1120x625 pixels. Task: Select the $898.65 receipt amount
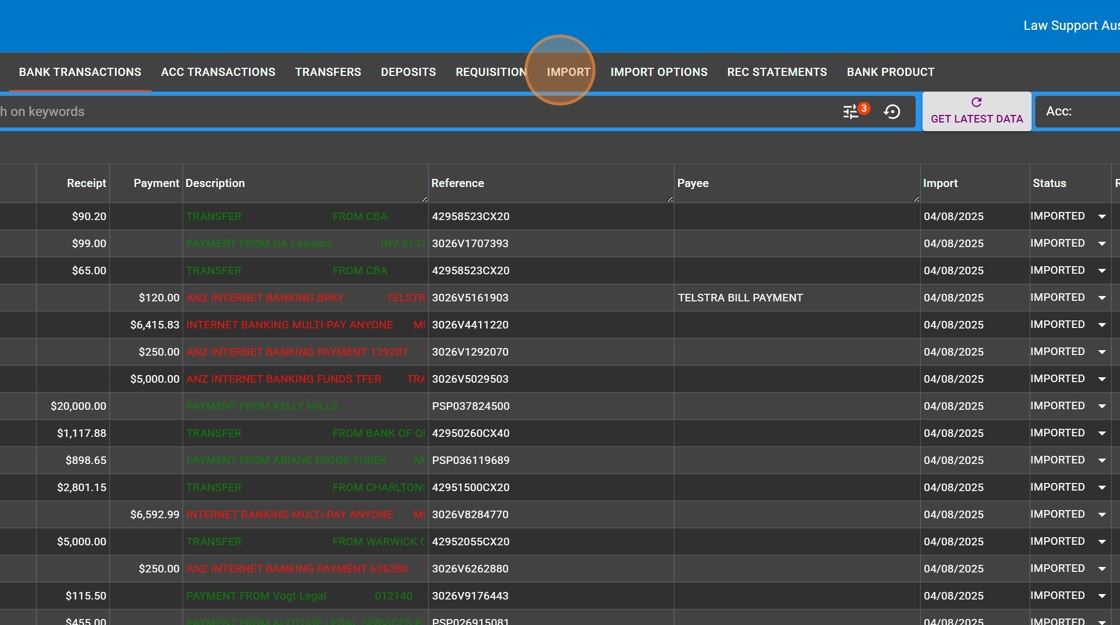click(86, 461)
